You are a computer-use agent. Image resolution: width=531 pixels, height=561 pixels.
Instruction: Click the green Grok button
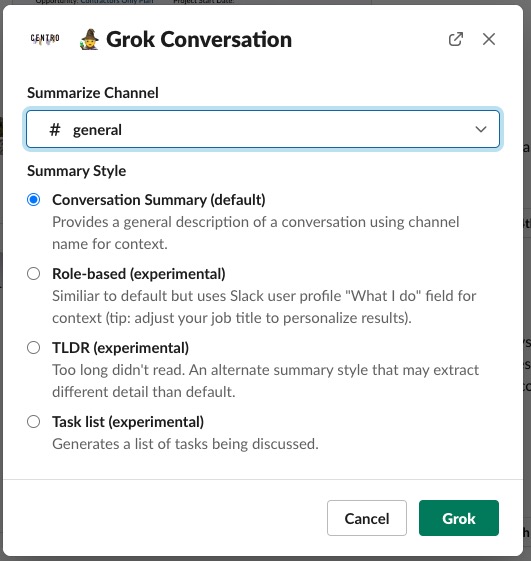click(x=459, y=518)
